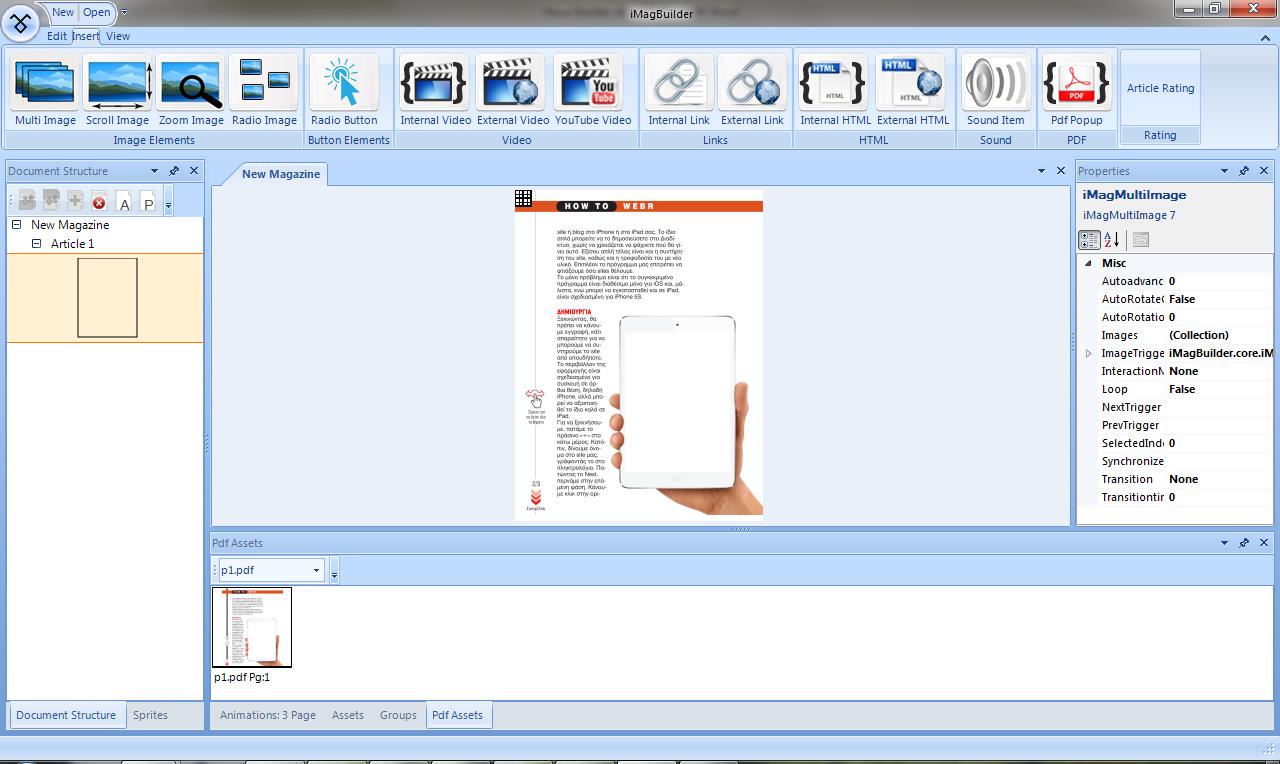The height and width of the screenshot is (764, 1280).
Task: Click the red delete icon in Document Structure
Action: [x=99, y=202]
